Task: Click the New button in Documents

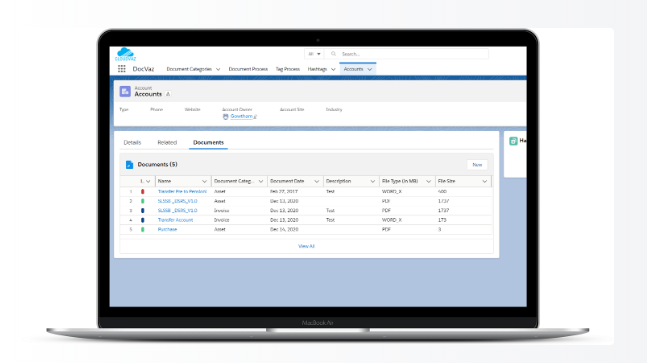Action: [477, 165]
